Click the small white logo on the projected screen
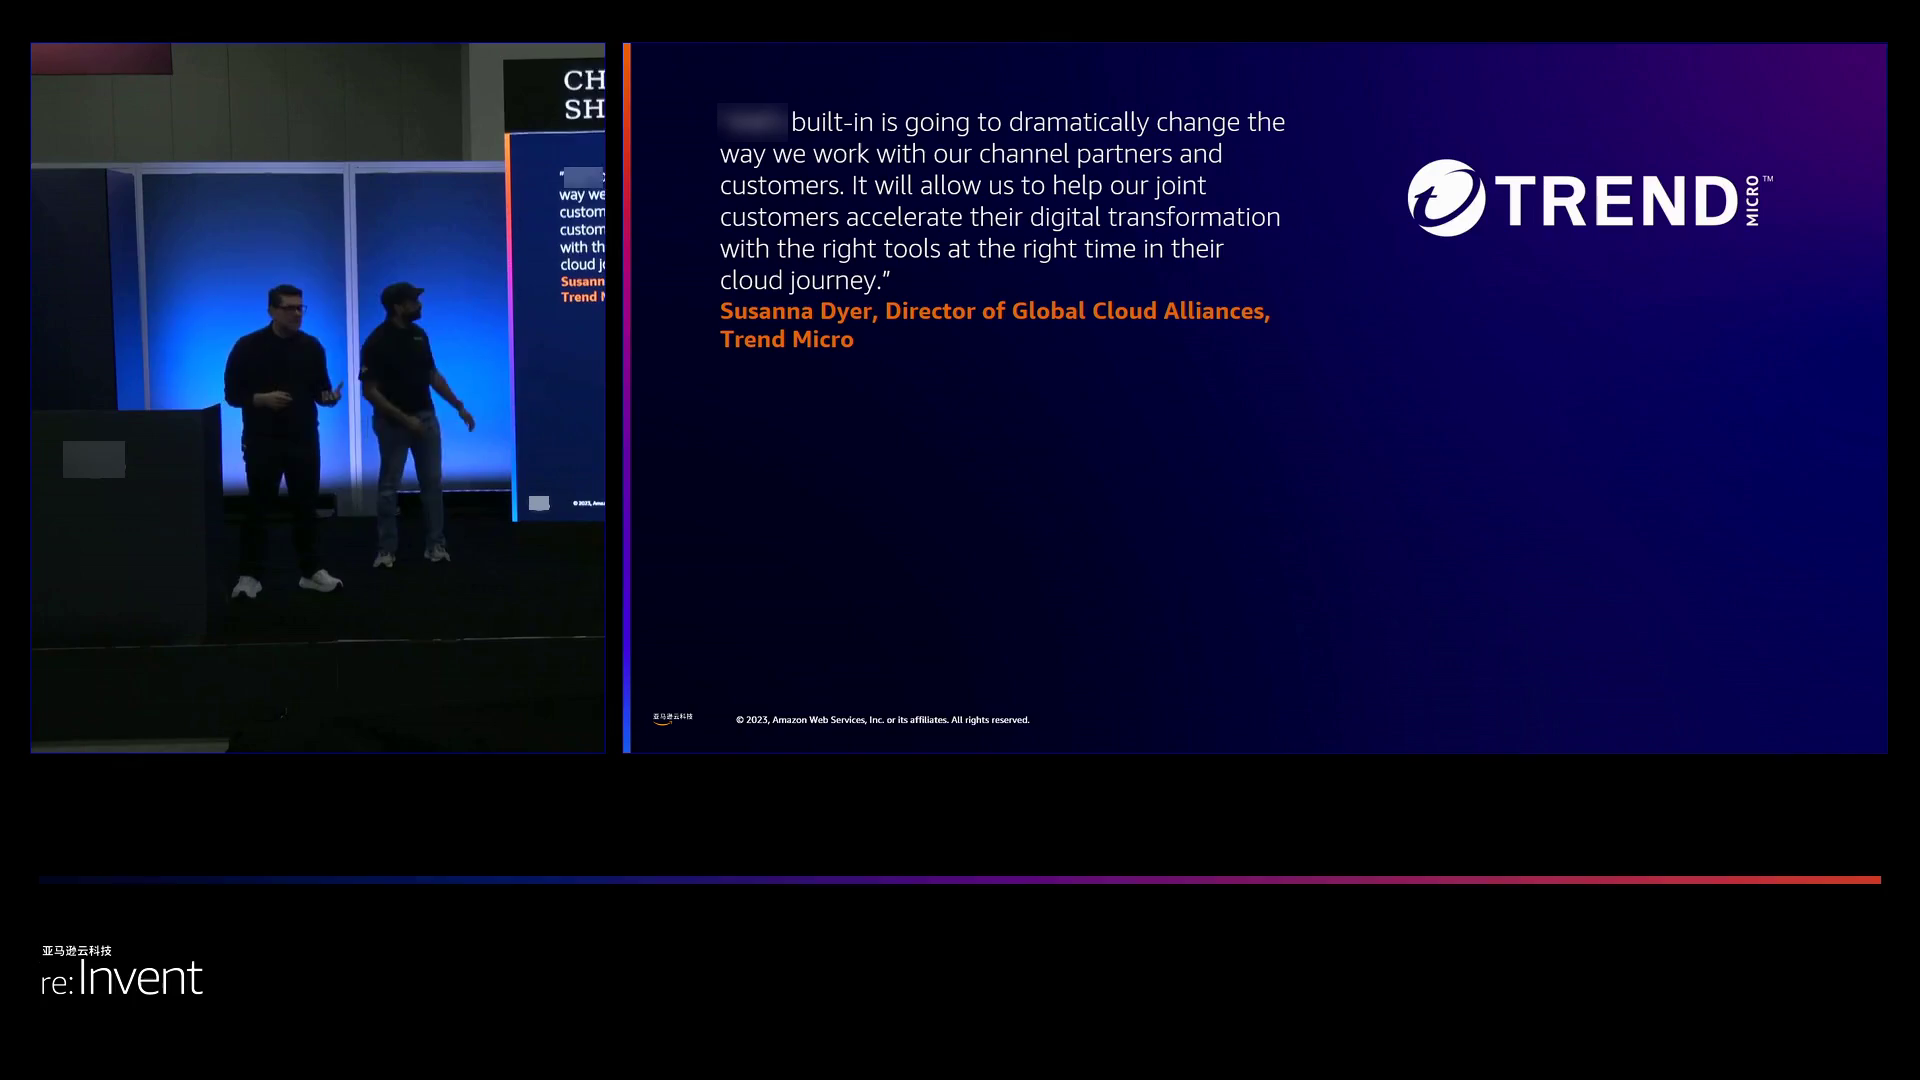1920x1080 pixels. [x=539, y=503]
